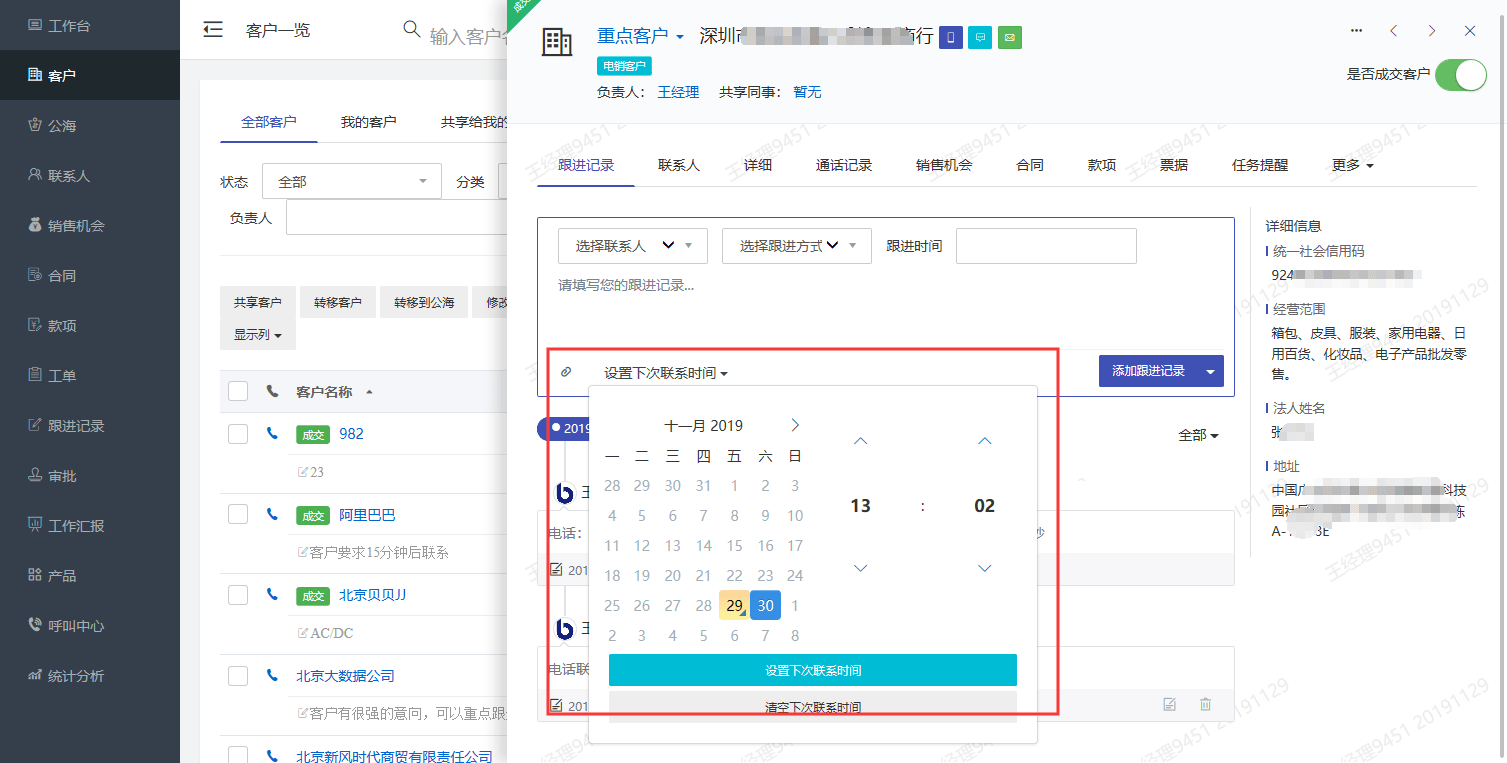This screenshot has width=1507, height=763.
Task: Go to next customer with right arrow
Action: (x=1432, y=31)
